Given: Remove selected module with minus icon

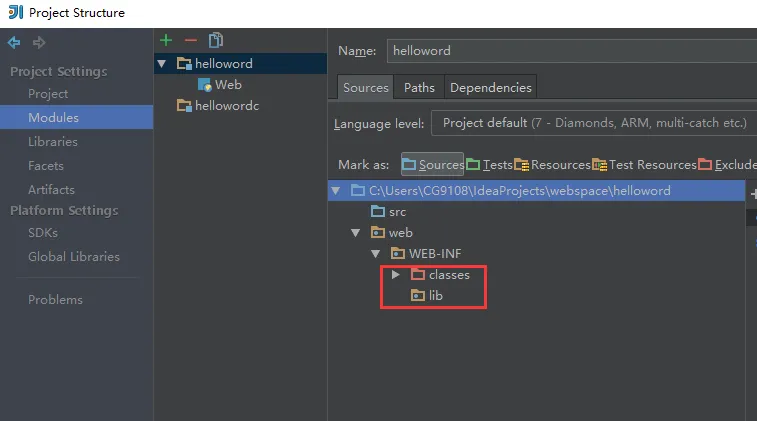Looking at the screenshot, I should point(191,40).
